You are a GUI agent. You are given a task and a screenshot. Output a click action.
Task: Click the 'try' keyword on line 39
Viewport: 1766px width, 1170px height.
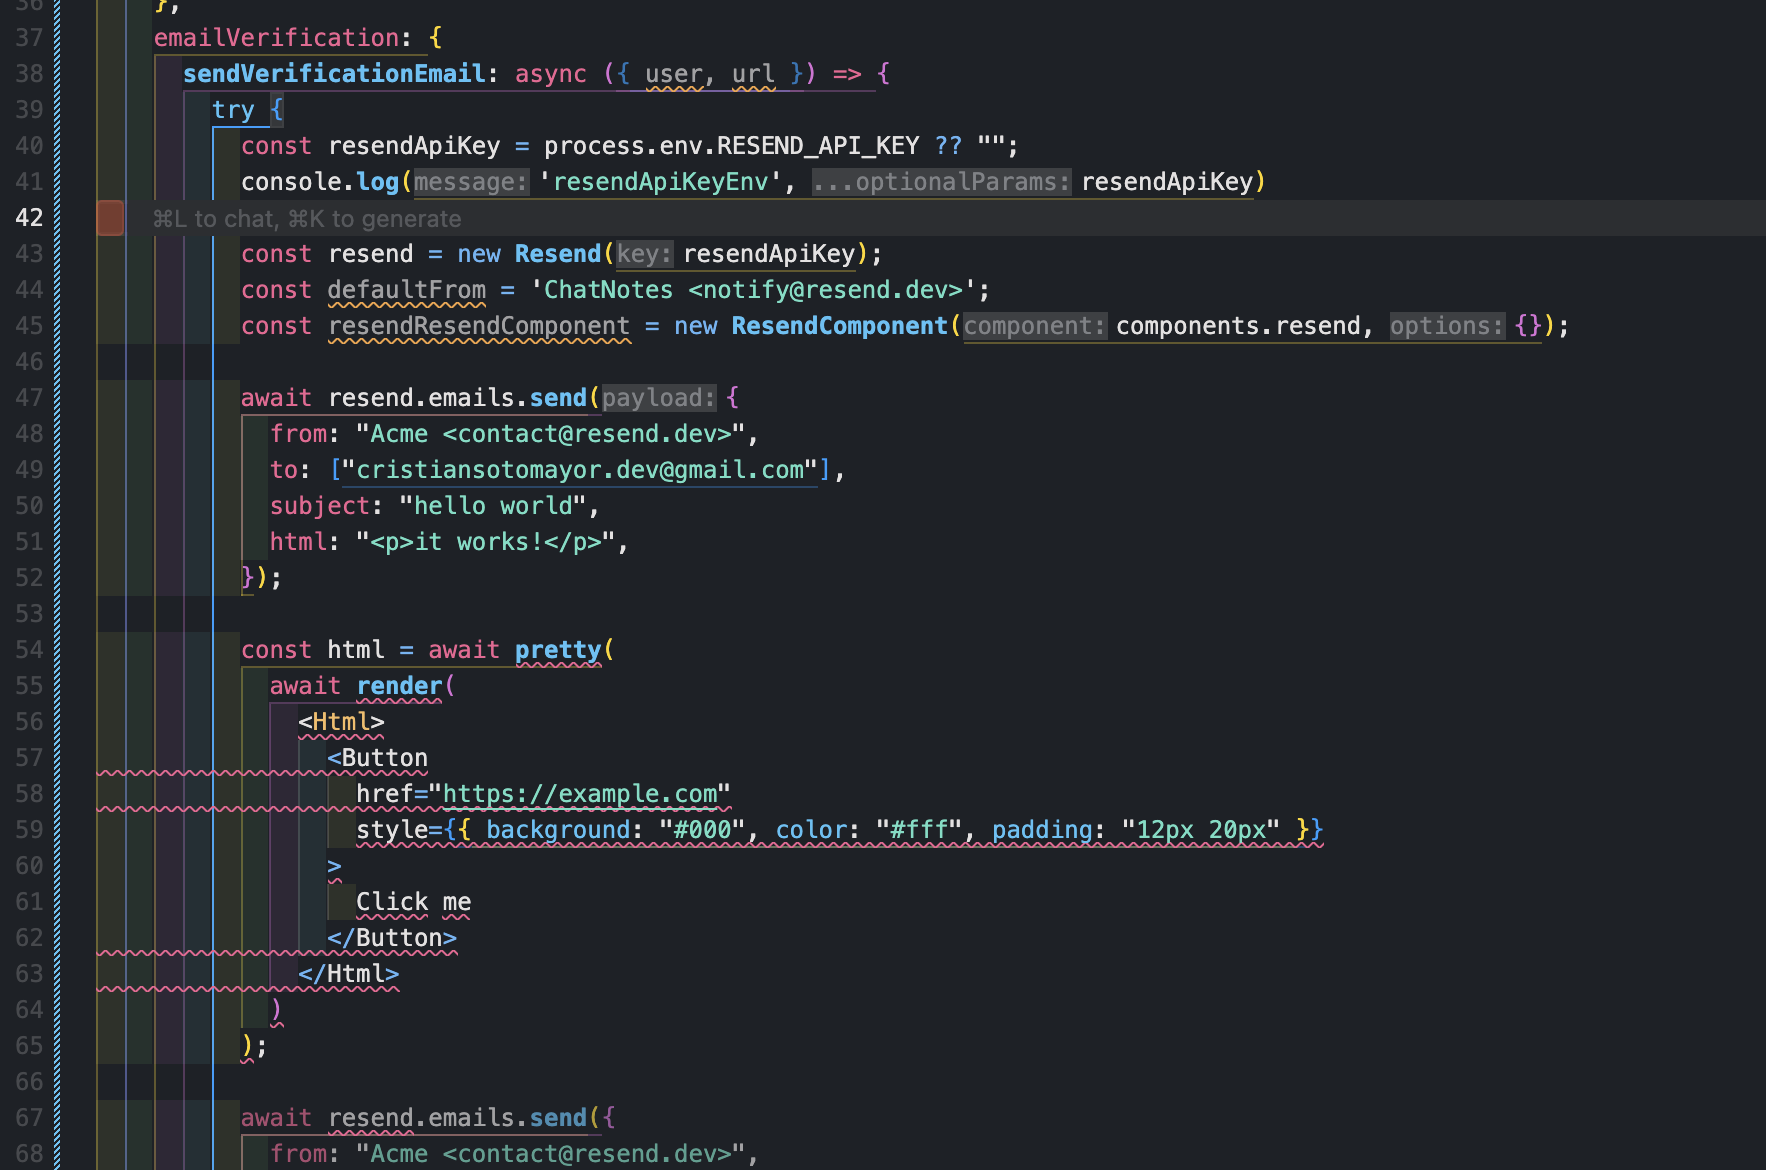click(x=233, y=110)
